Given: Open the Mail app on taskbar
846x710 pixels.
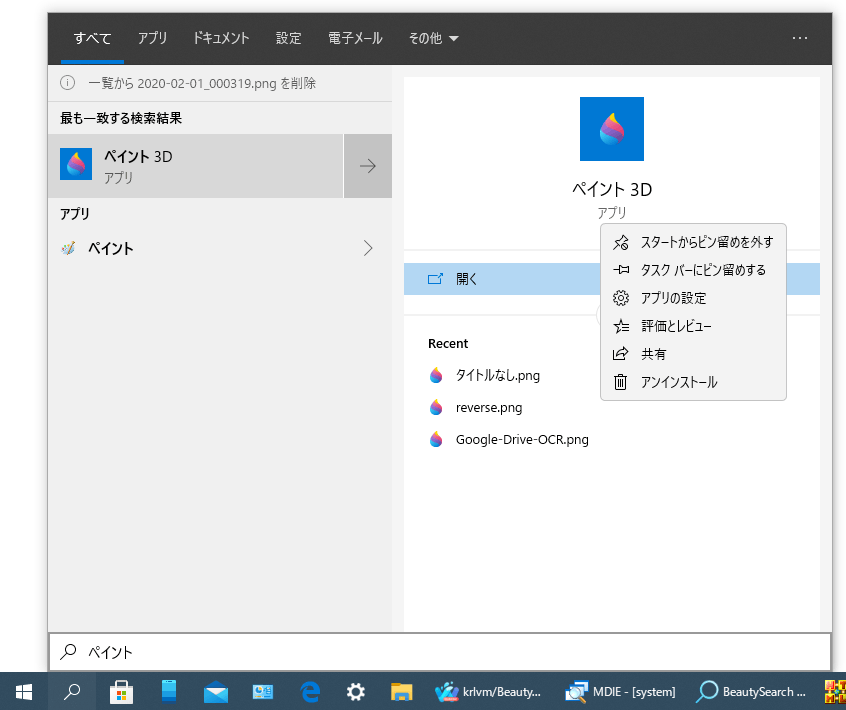Looking at the screenshot, I should click(216, 691).
